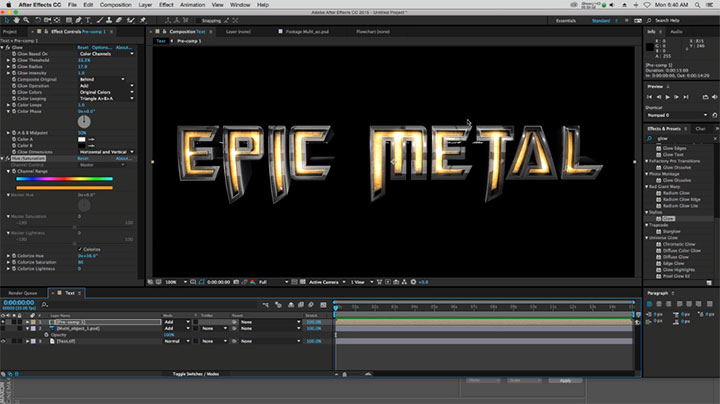Open viewer resolution Full dropdown

tap(274, 282)
